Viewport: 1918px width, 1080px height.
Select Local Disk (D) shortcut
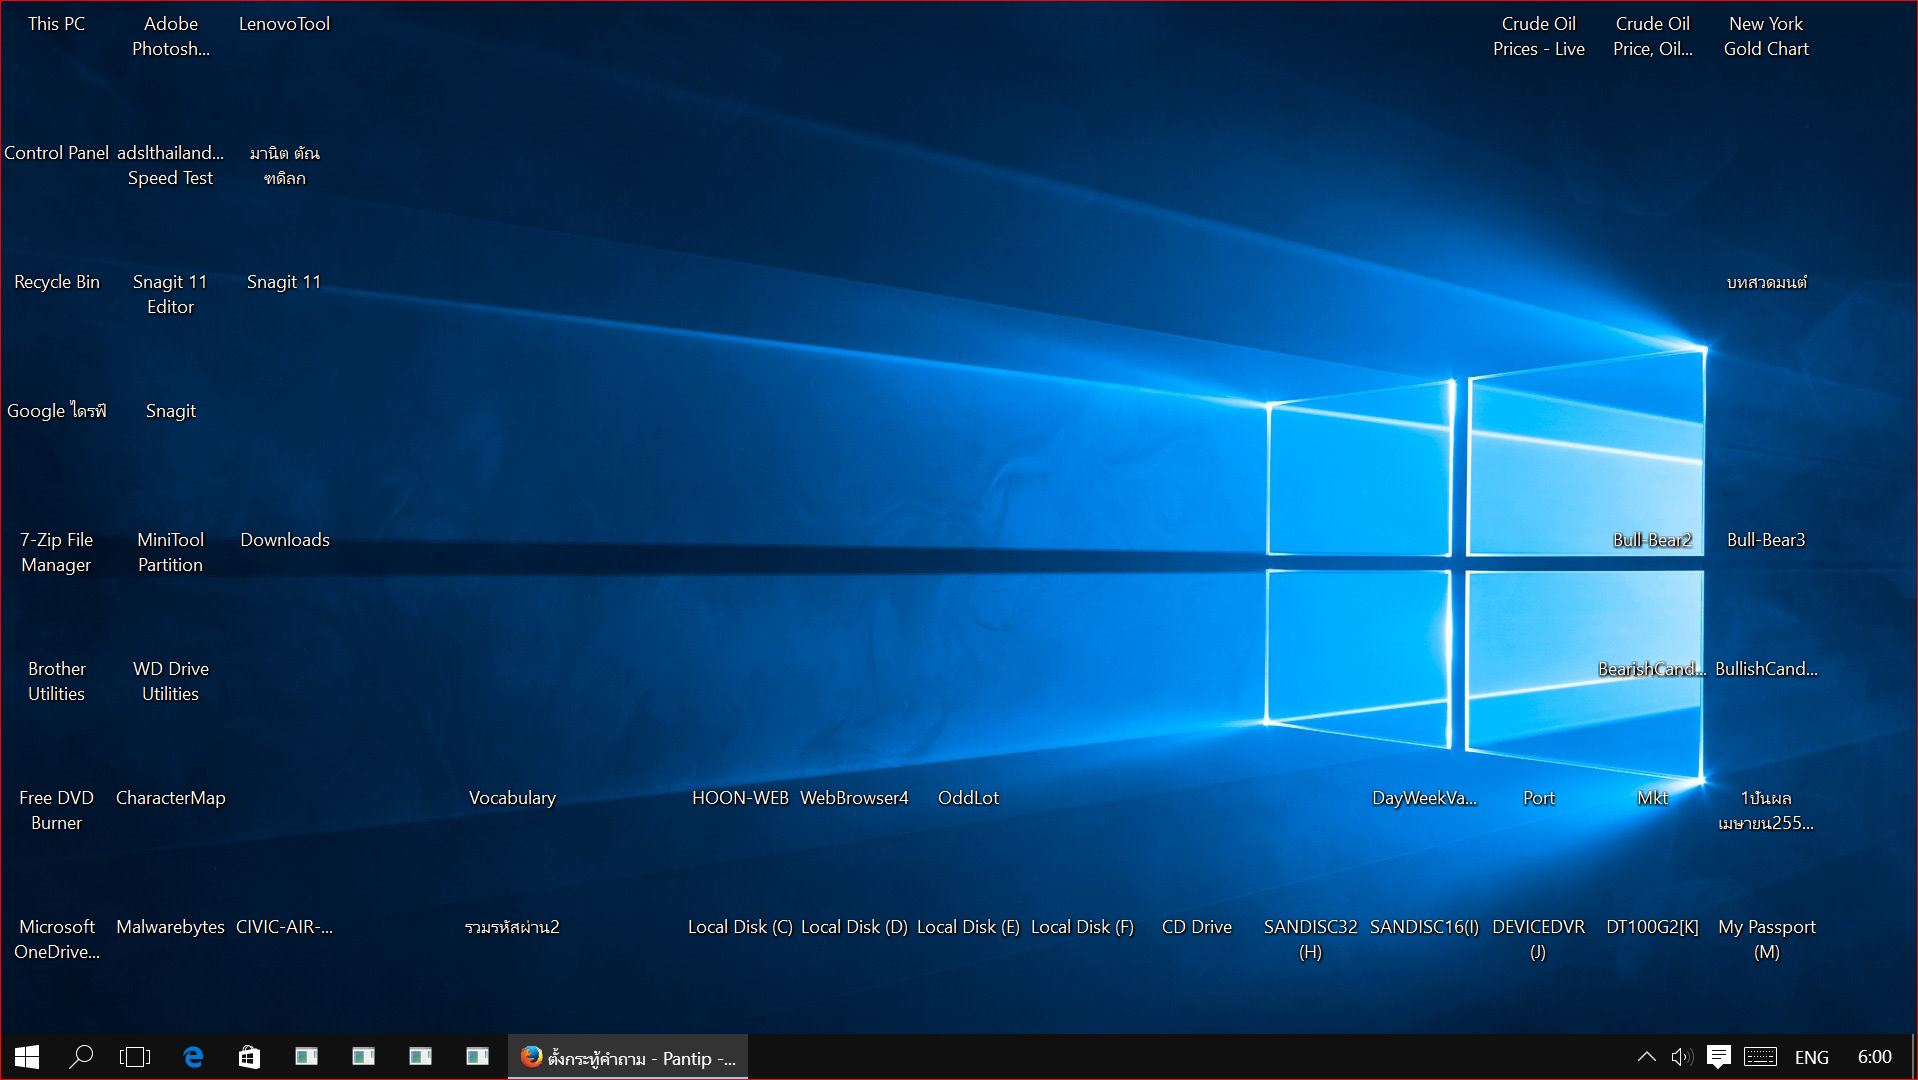click(x=854, y=927)
